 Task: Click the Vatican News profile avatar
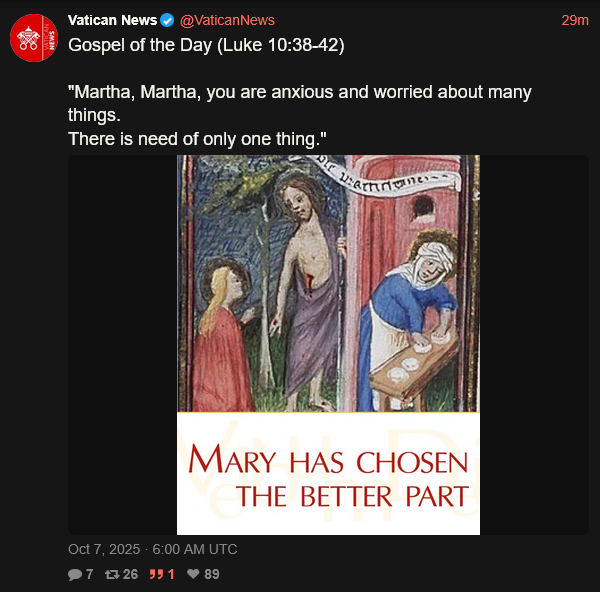tap(33, 39)
